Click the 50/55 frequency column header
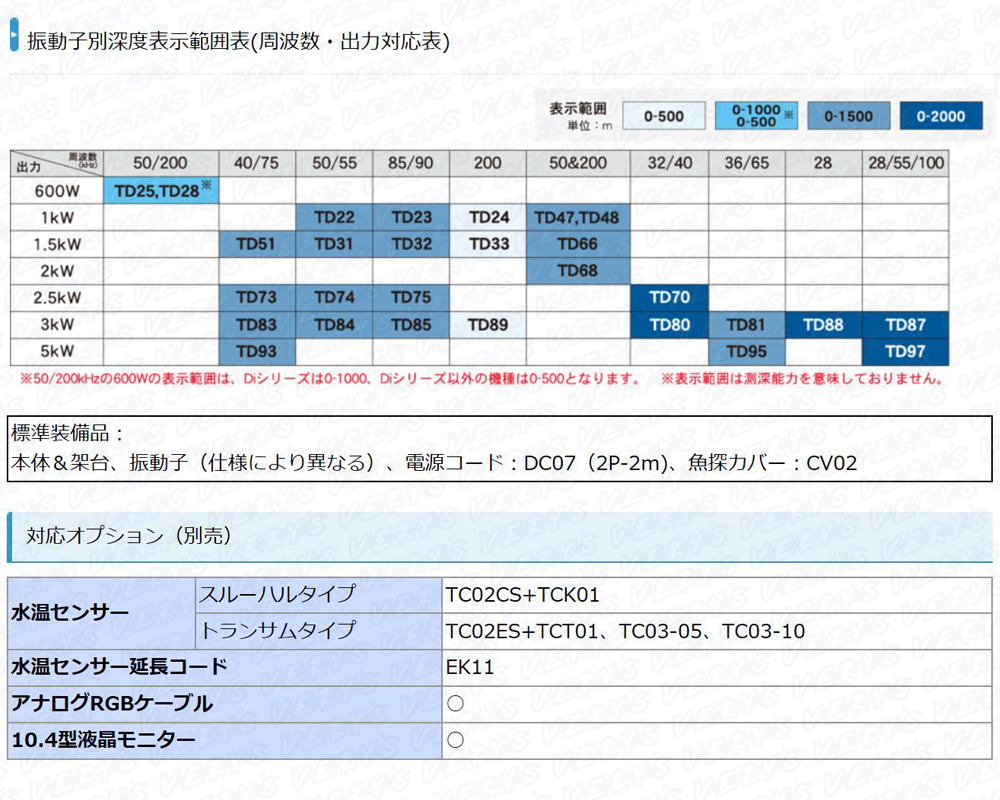The height and width of the screenshot is (800, 1000). pos(334,163)
